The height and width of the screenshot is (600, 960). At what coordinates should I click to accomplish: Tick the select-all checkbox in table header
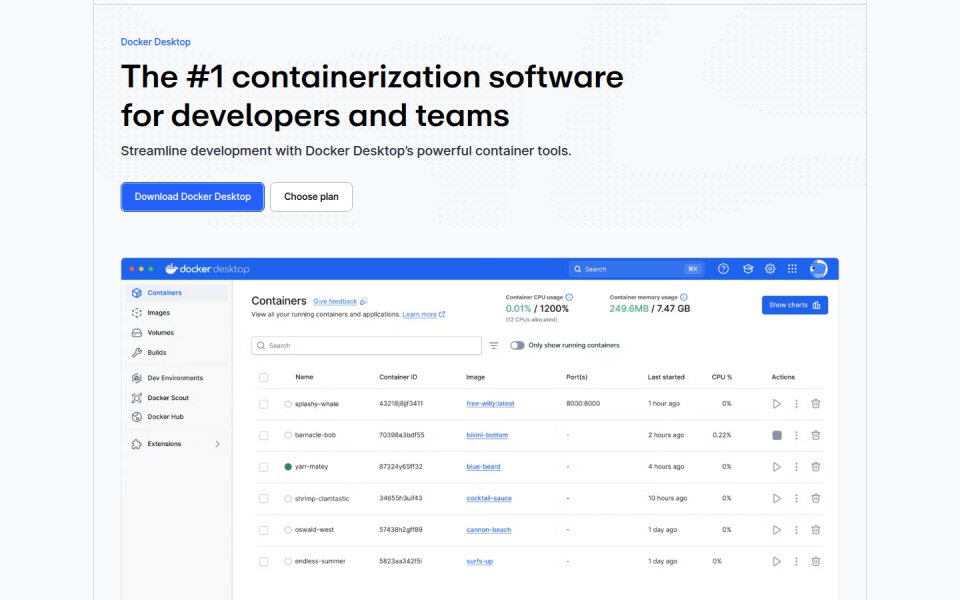(x=263, y=377)
